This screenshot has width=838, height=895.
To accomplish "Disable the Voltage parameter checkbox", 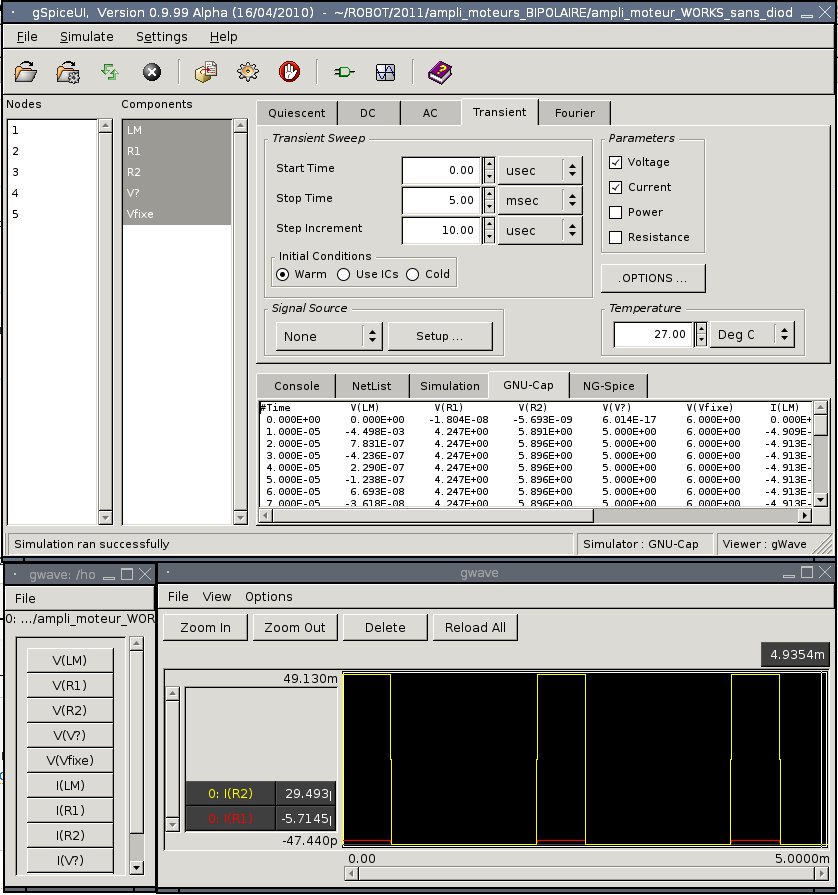I will (616, 162).
